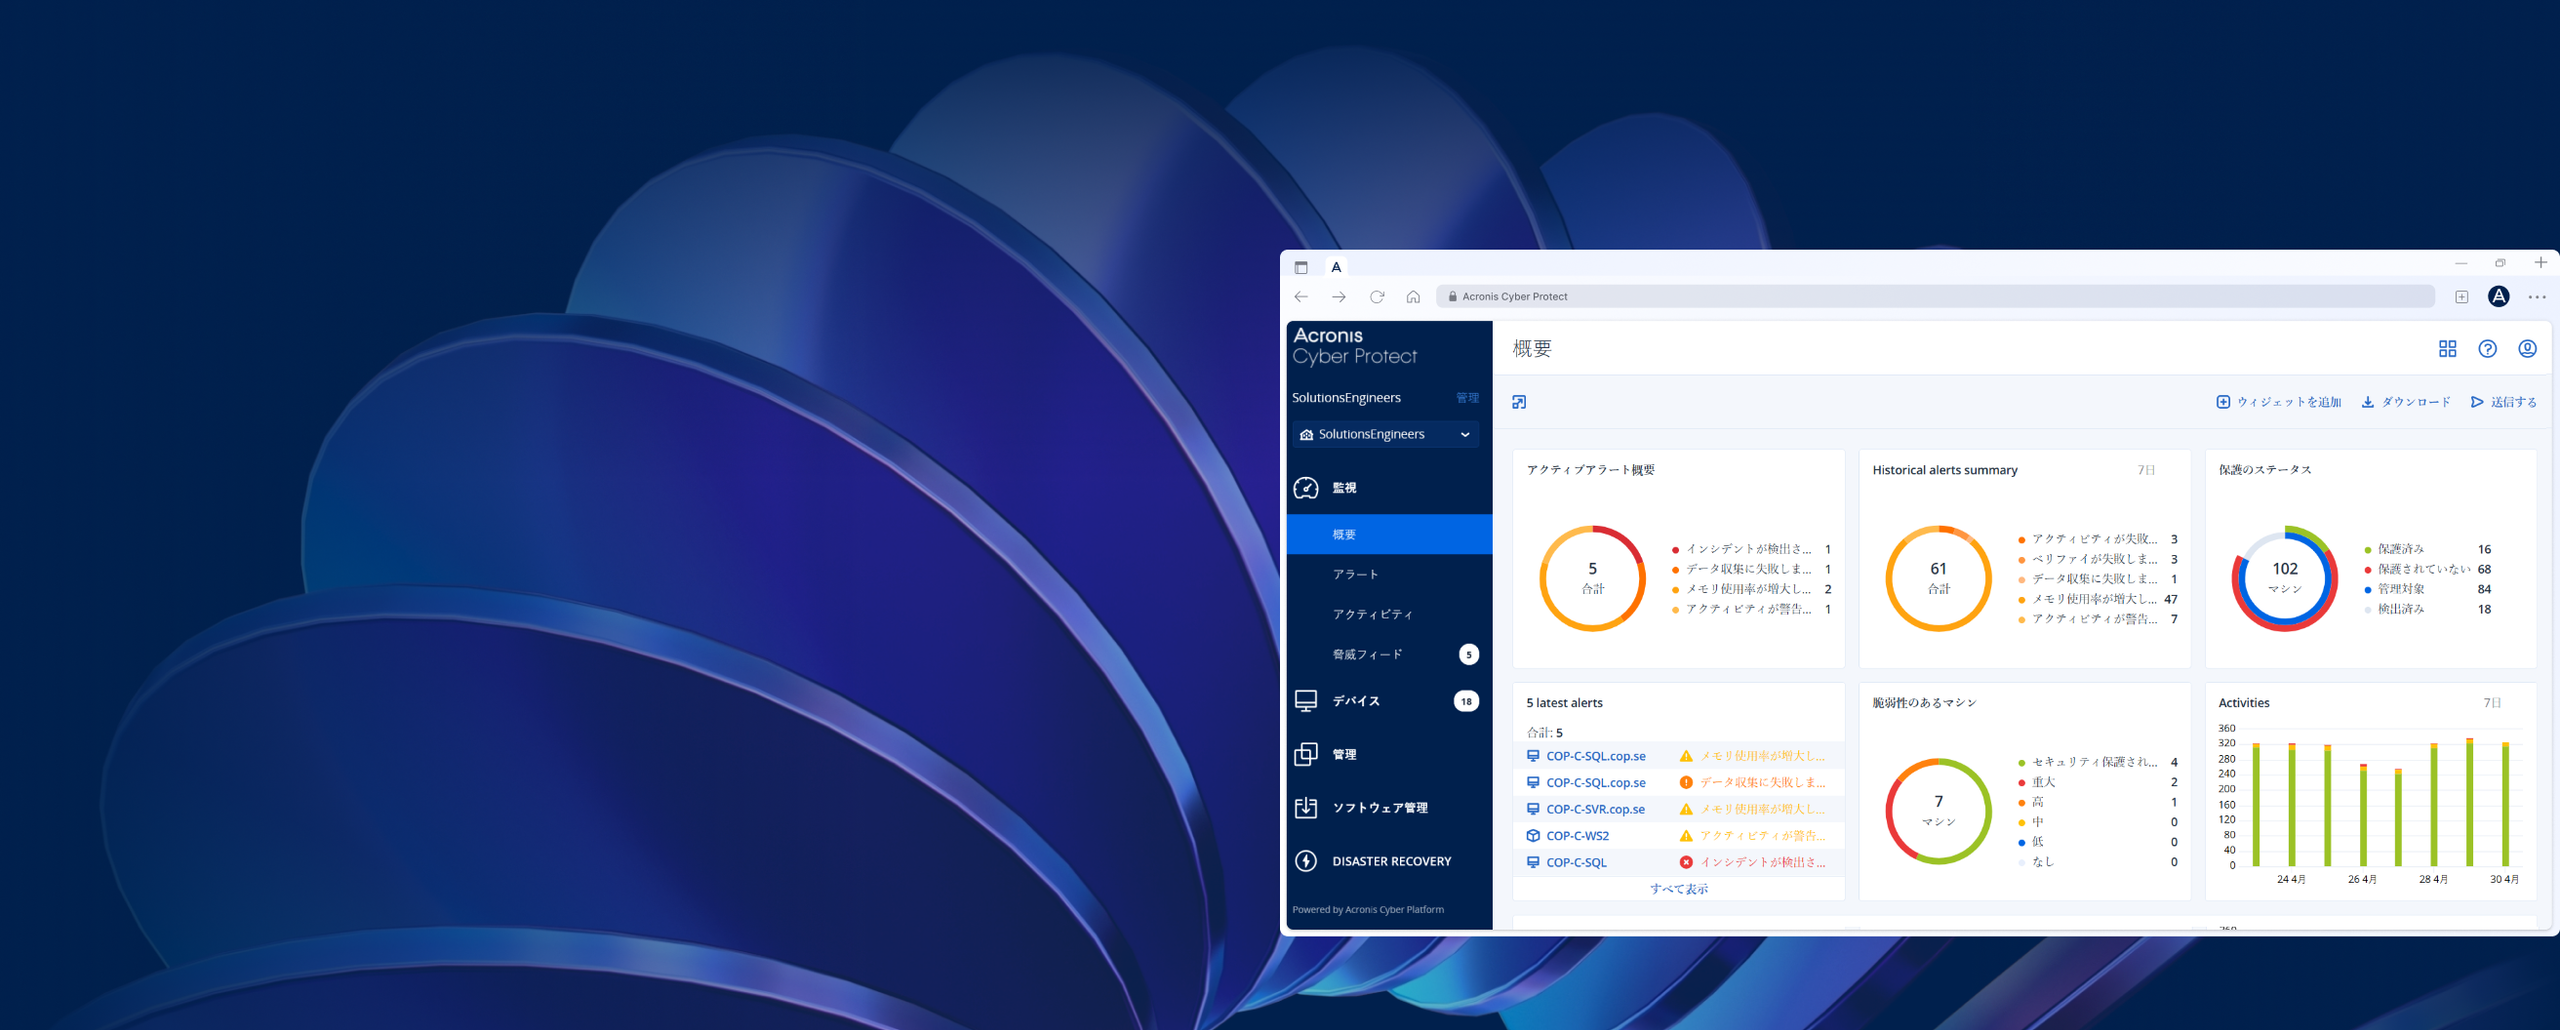The image size is (2560, 1030).
Task: Click monitor icon beside COP-C-SVR.cop.se
Action: tap(1533, 809)
